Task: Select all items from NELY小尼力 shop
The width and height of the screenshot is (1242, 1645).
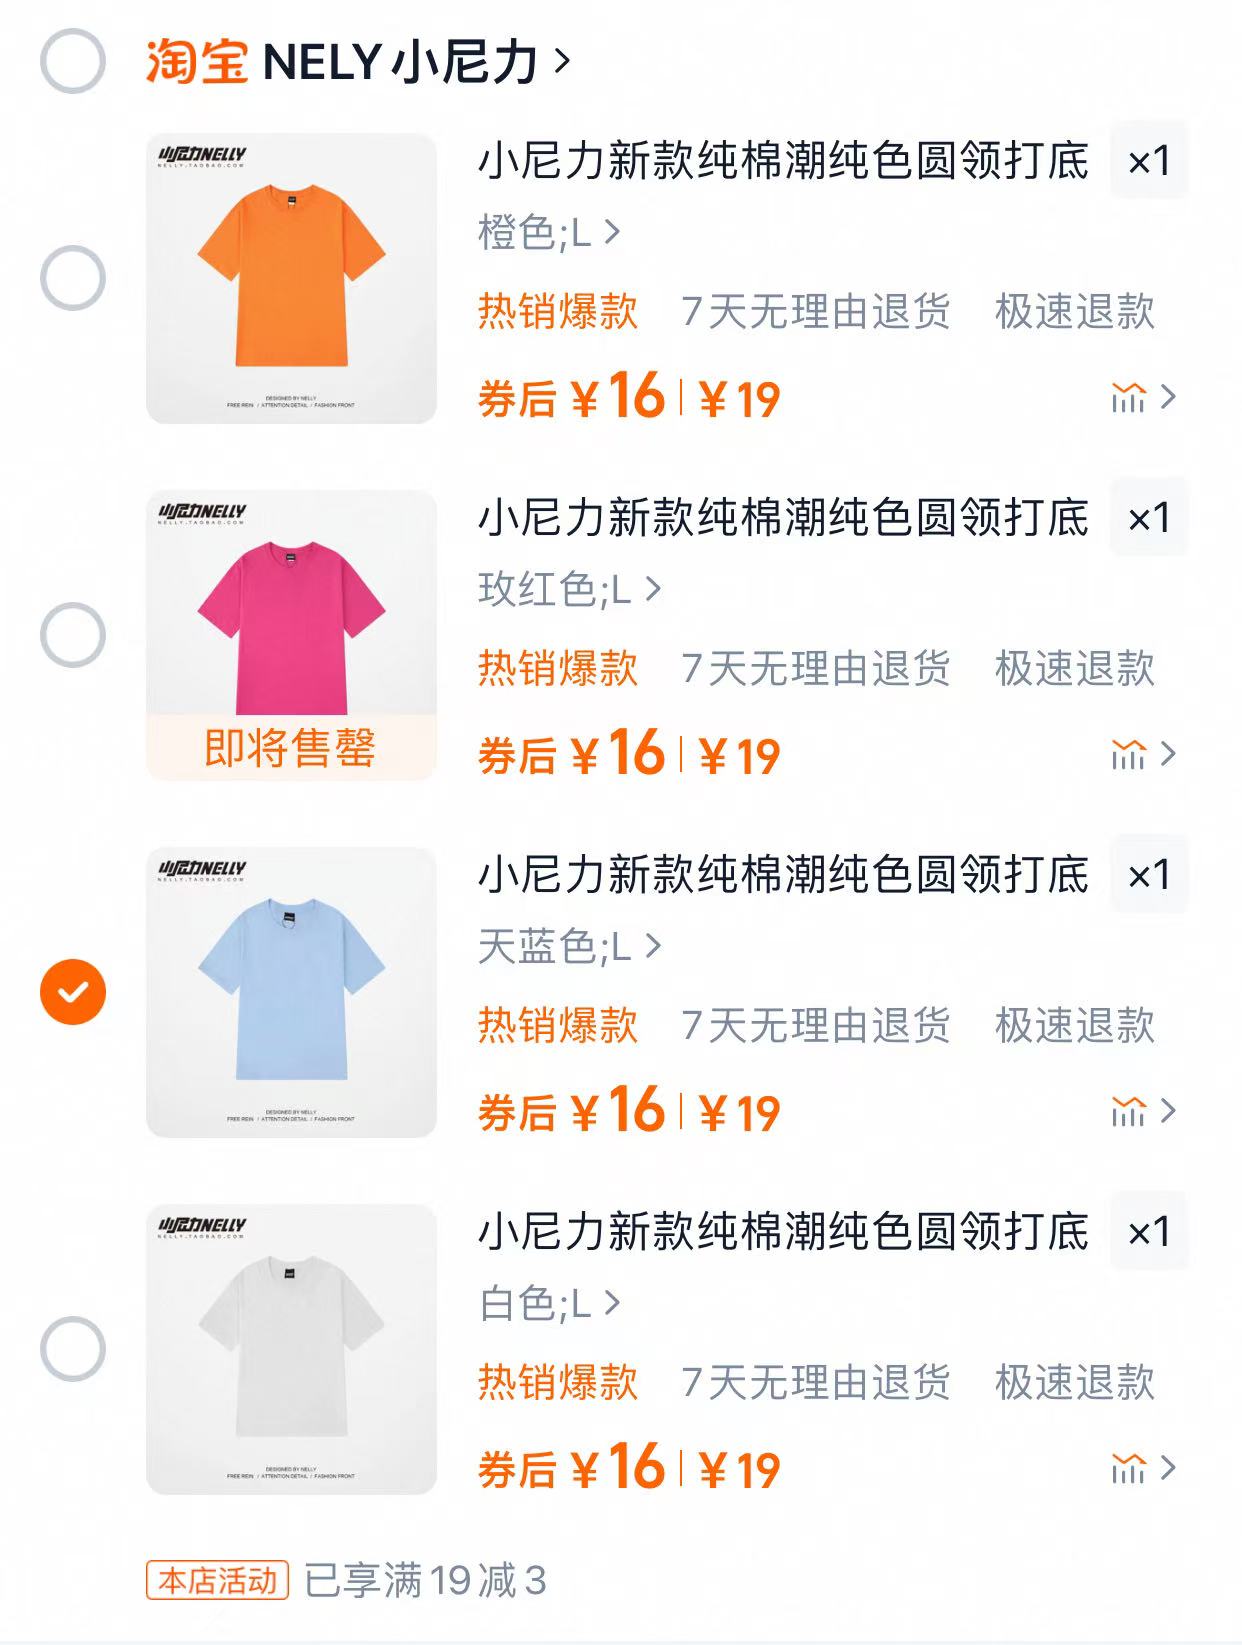Action: click(x=73, y=62)
